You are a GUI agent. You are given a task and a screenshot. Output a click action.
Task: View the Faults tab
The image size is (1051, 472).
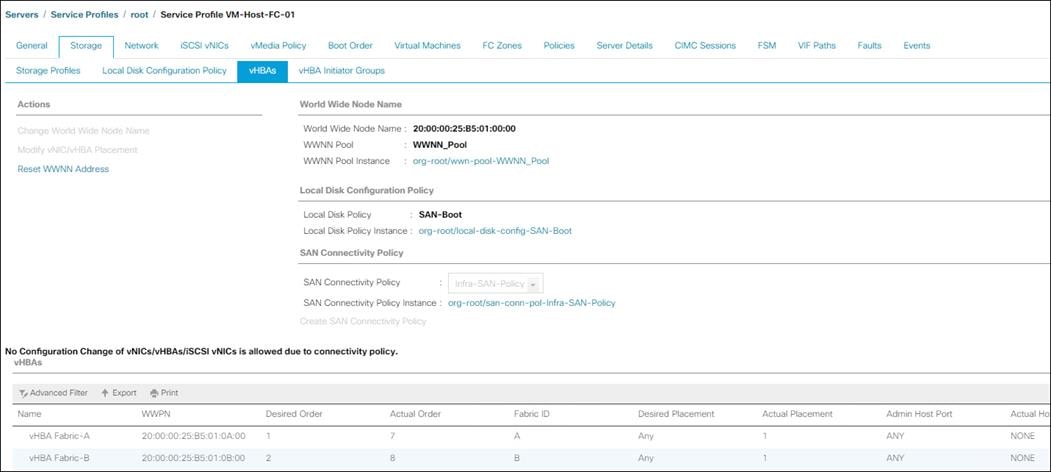869,46
